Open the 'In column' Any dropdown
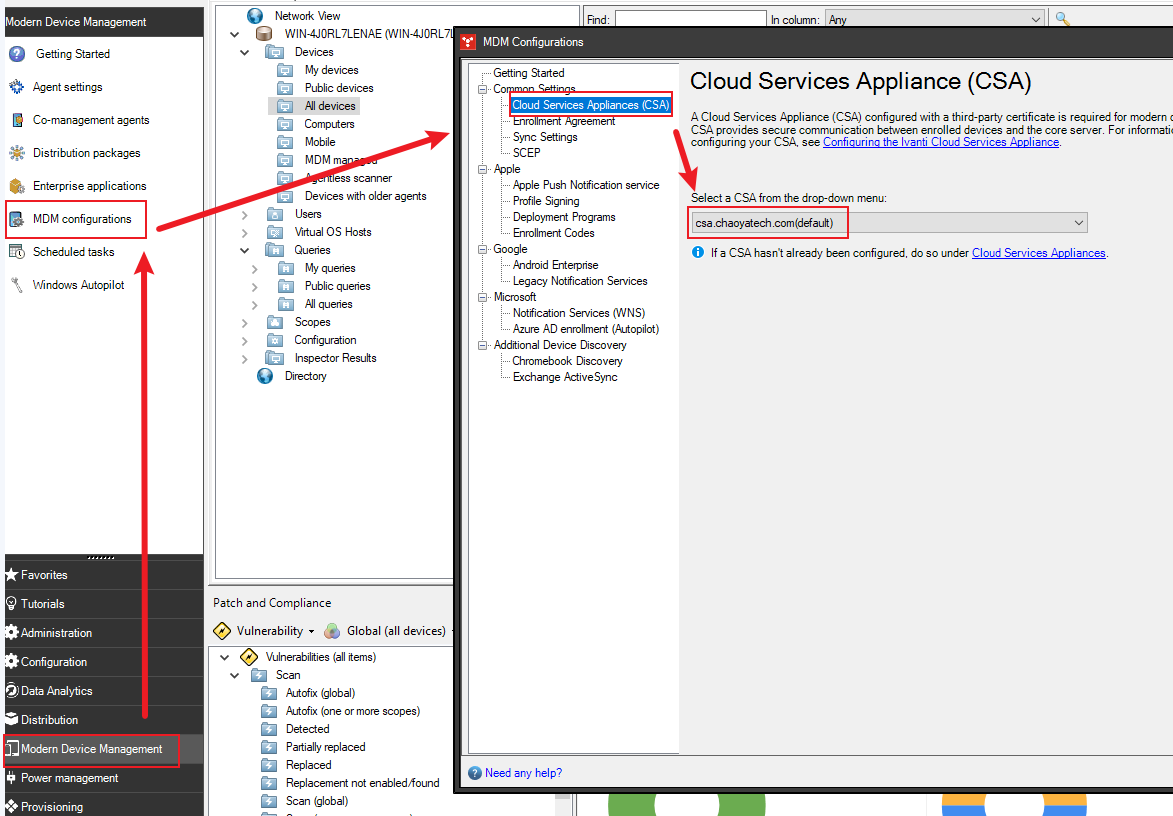This screenshot has width=1173, height=816. point(933,19)
